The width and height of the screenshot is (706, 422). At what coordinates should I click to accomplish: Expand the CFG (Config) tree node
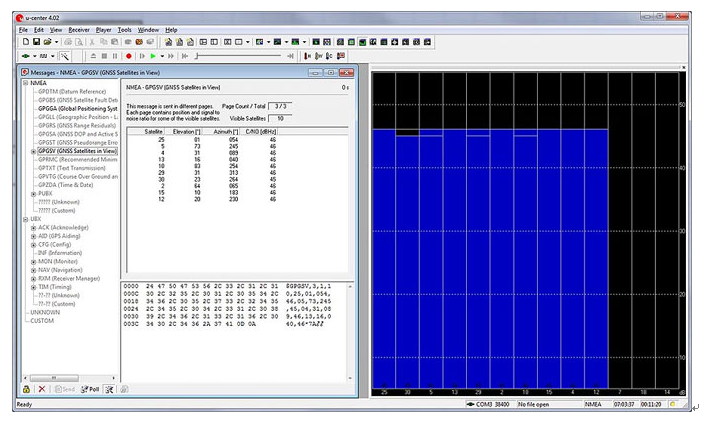click(33, 244)
